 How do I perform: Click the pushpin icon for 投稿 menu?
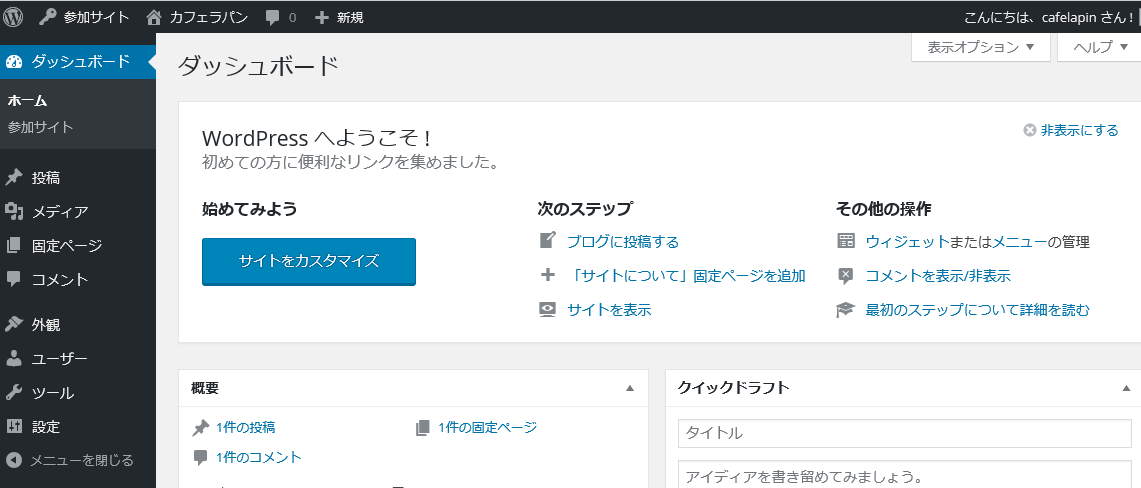(x=14, y=178)
